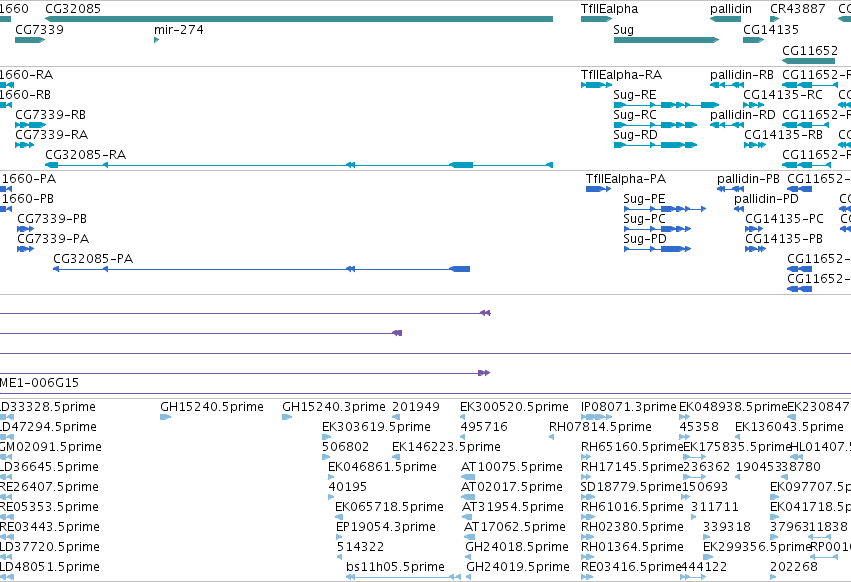Click the Sug-RE transcript glyph
The height and width of the screenshot is (582, 851).
(x=666, y=105)
